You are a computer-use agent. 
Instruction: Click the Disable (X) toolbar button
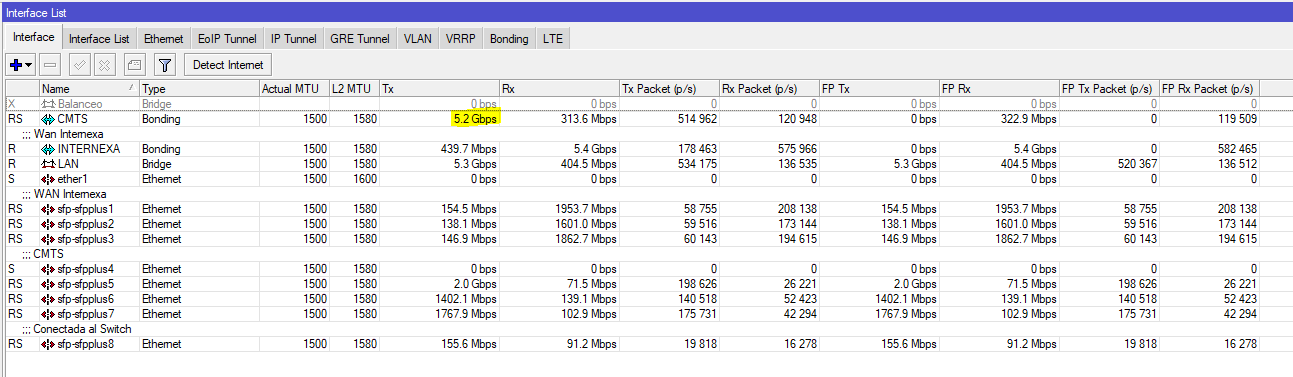(105, 65)
